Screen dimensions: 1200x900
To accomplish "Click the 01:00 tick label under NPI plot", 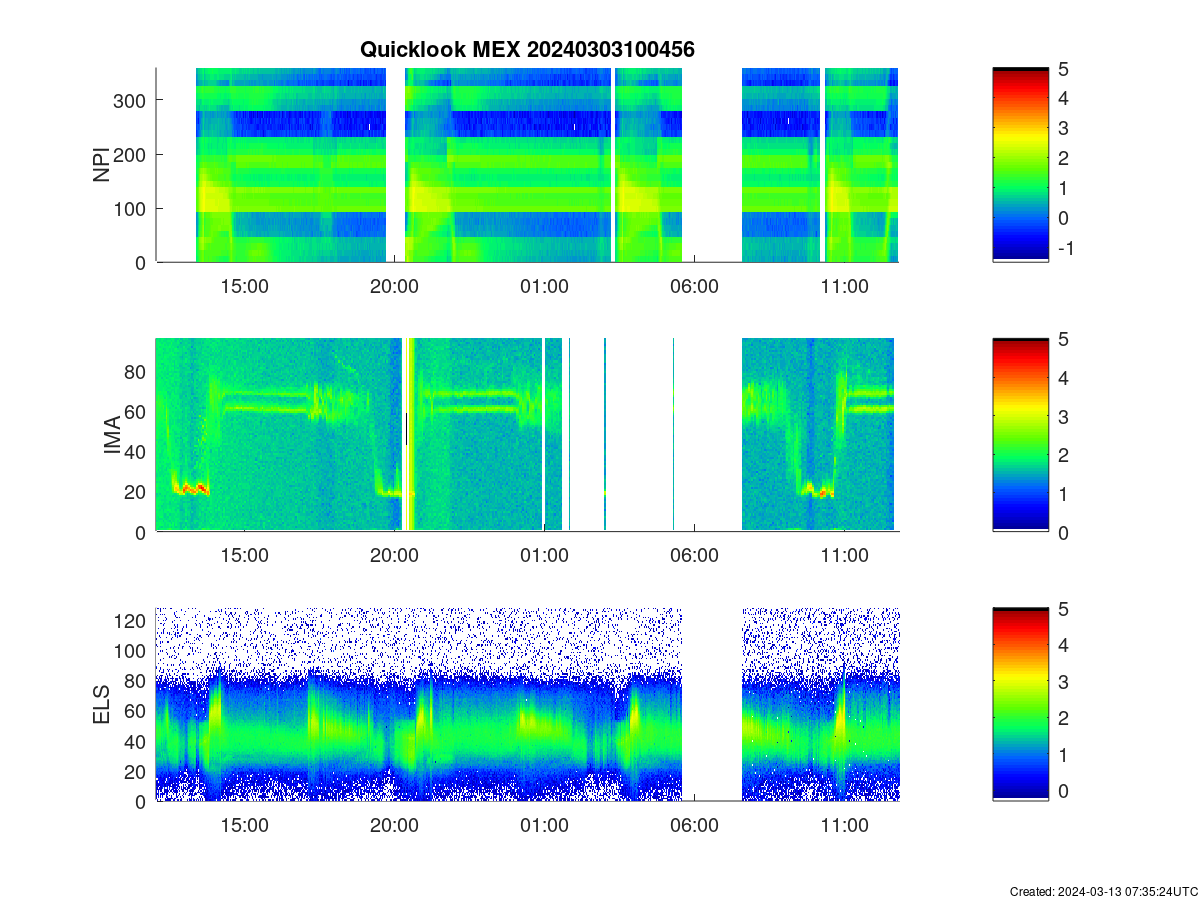I will 544,286.
